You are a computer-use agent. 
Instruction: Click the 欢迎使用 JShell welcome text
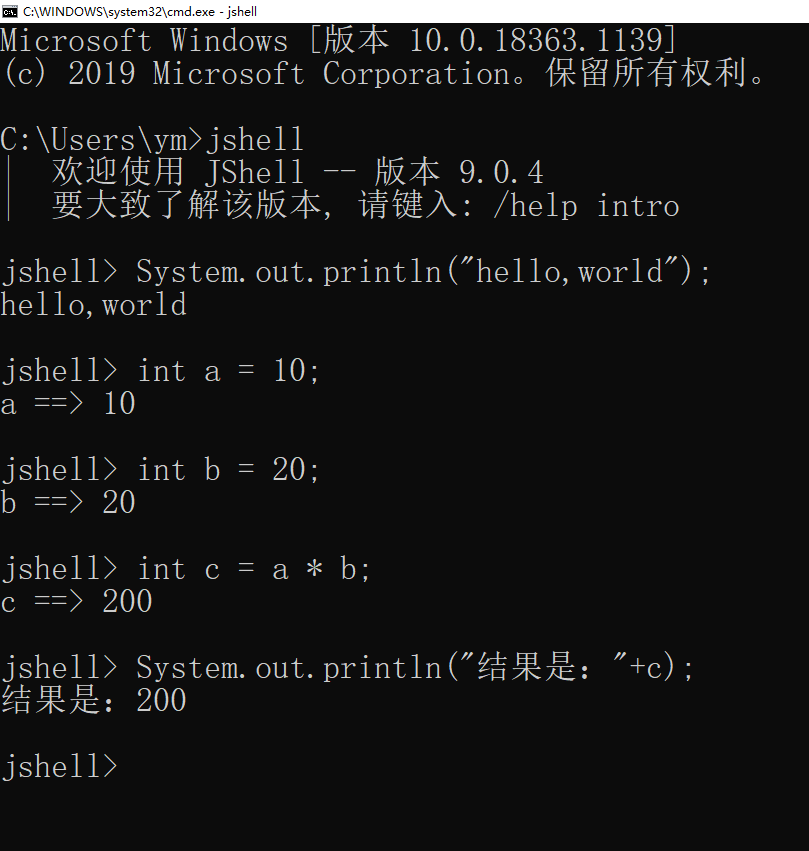pyautogui.click(x=177, y=172)
